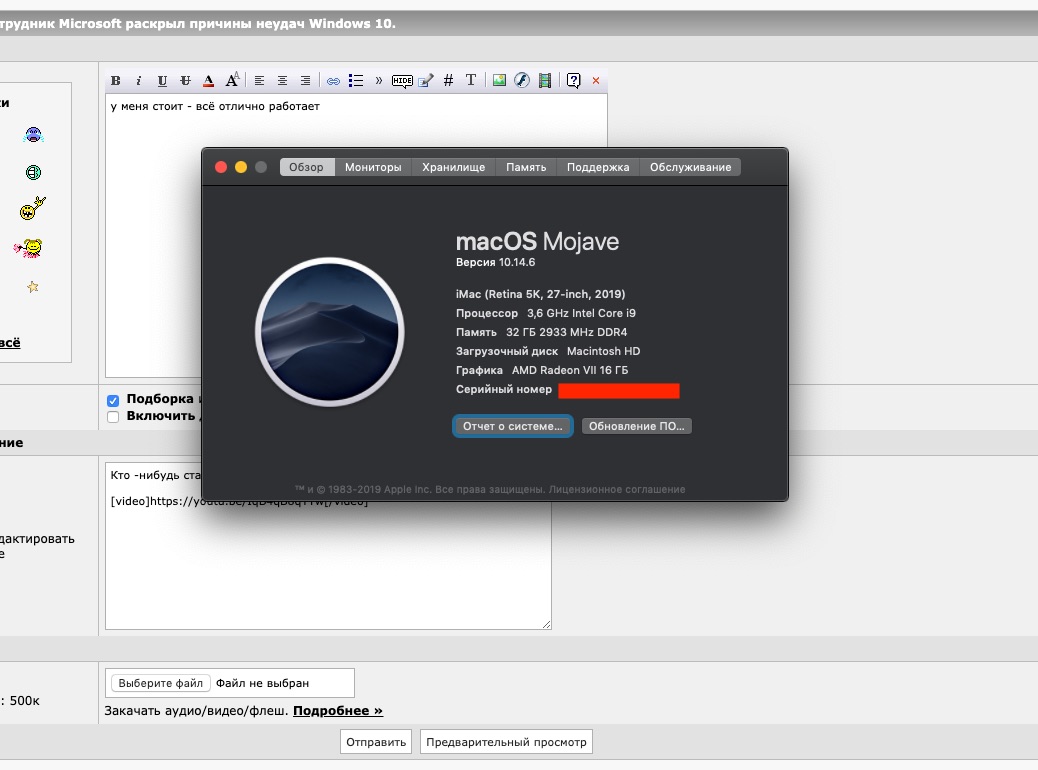Insert the yellow smiley with wand
The width and height of the screenshot is (1038, 770).
(32, 209)
